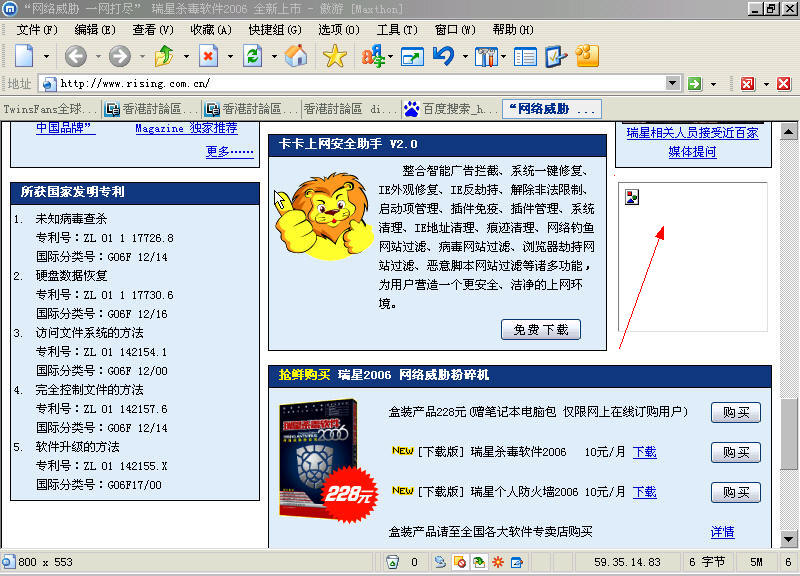Viewport: 800px width, 576px height.
Task: Open the Magazine 独家推荐 link
Action: [x=186, y=128]
